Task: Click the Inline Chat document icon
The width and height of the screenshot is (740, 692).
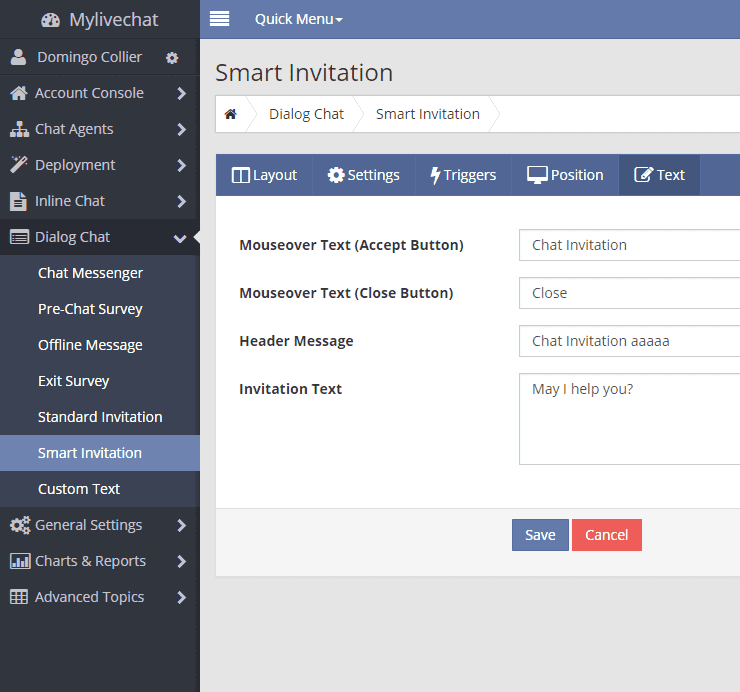Action: (x=18, y=201)
